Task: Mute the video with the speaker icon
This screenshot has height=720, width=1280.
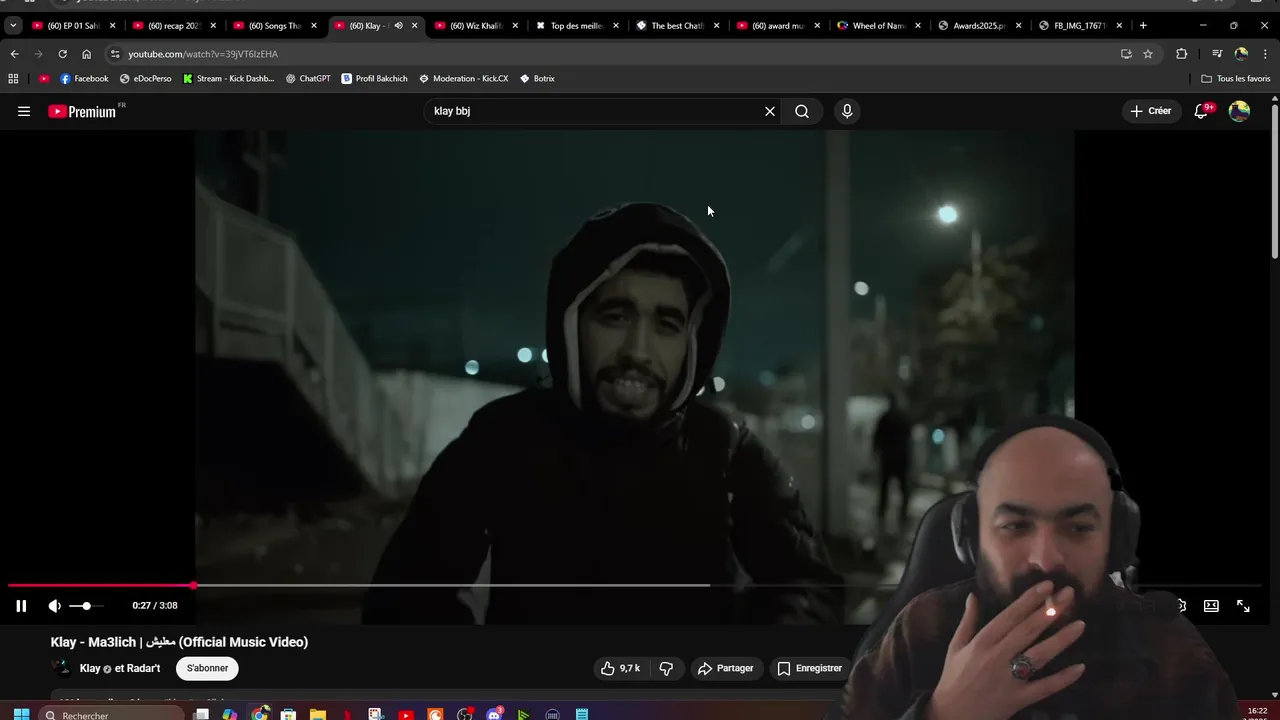Action: [x=55, y=606]
